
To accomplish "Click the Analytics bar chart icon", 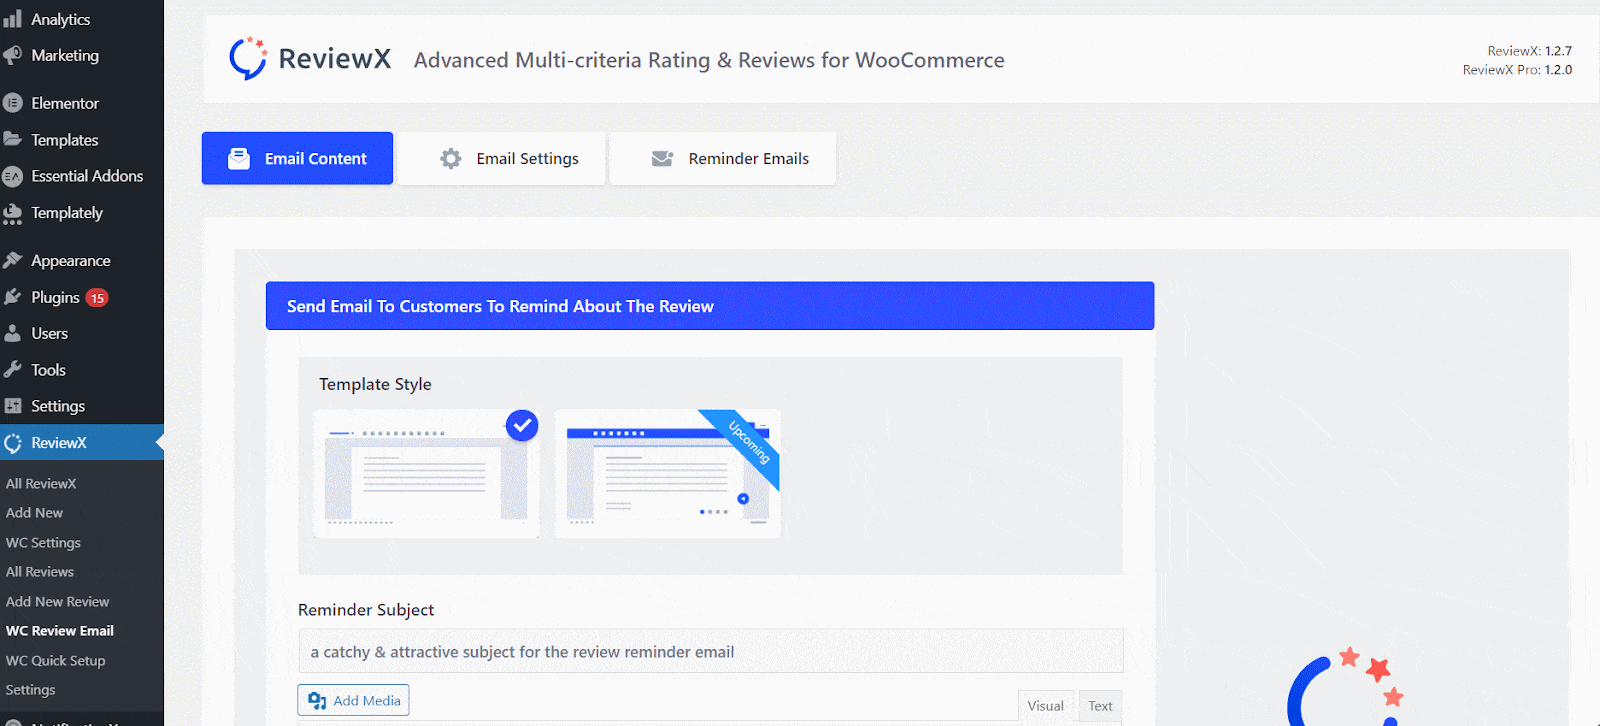I will (12, 19).
